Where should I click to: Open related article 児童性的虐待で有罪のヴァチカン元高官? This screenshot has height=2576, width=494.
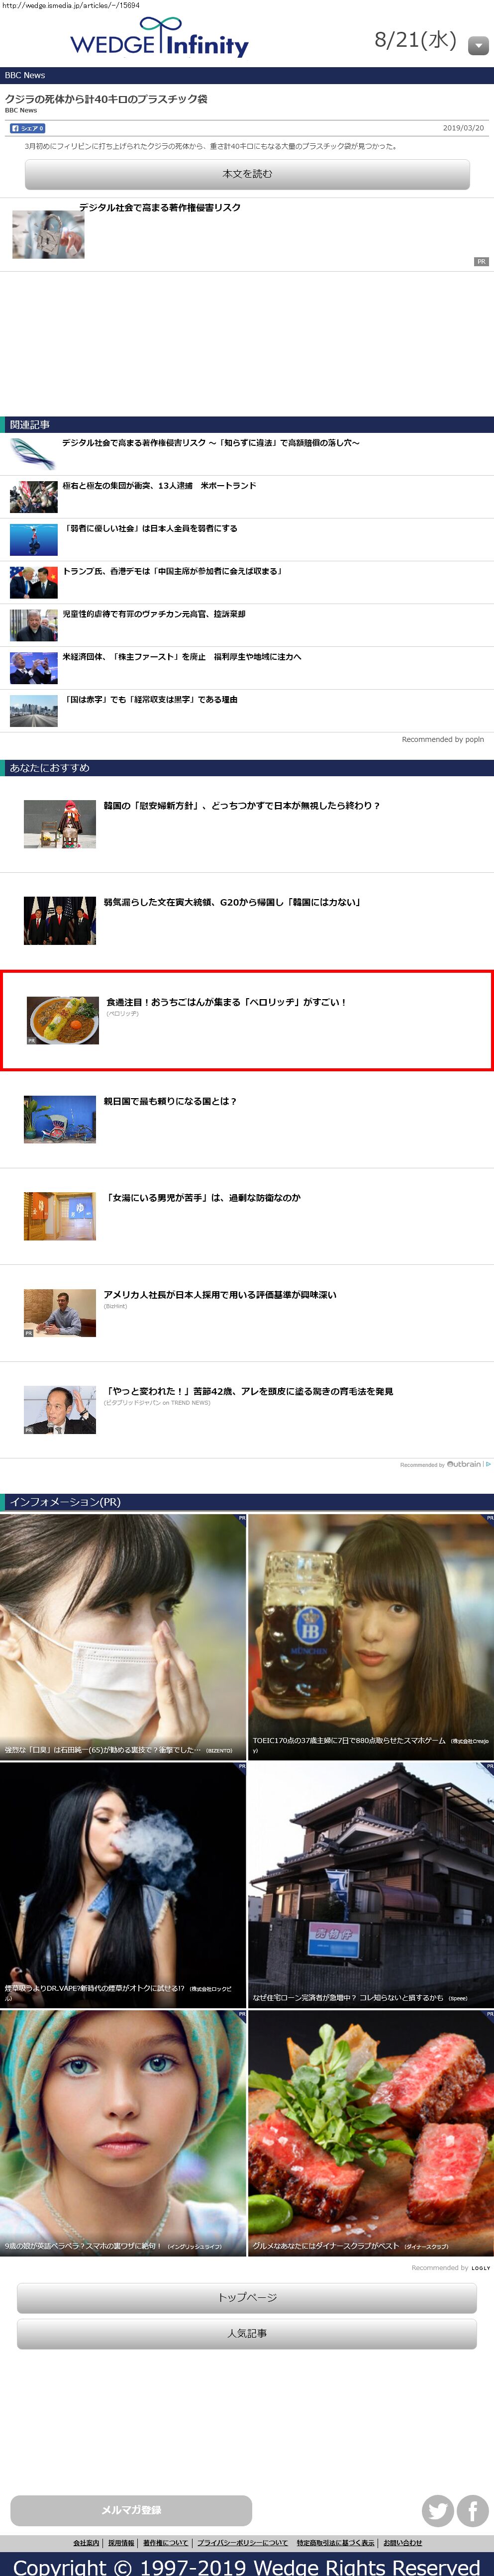[154, 614]
